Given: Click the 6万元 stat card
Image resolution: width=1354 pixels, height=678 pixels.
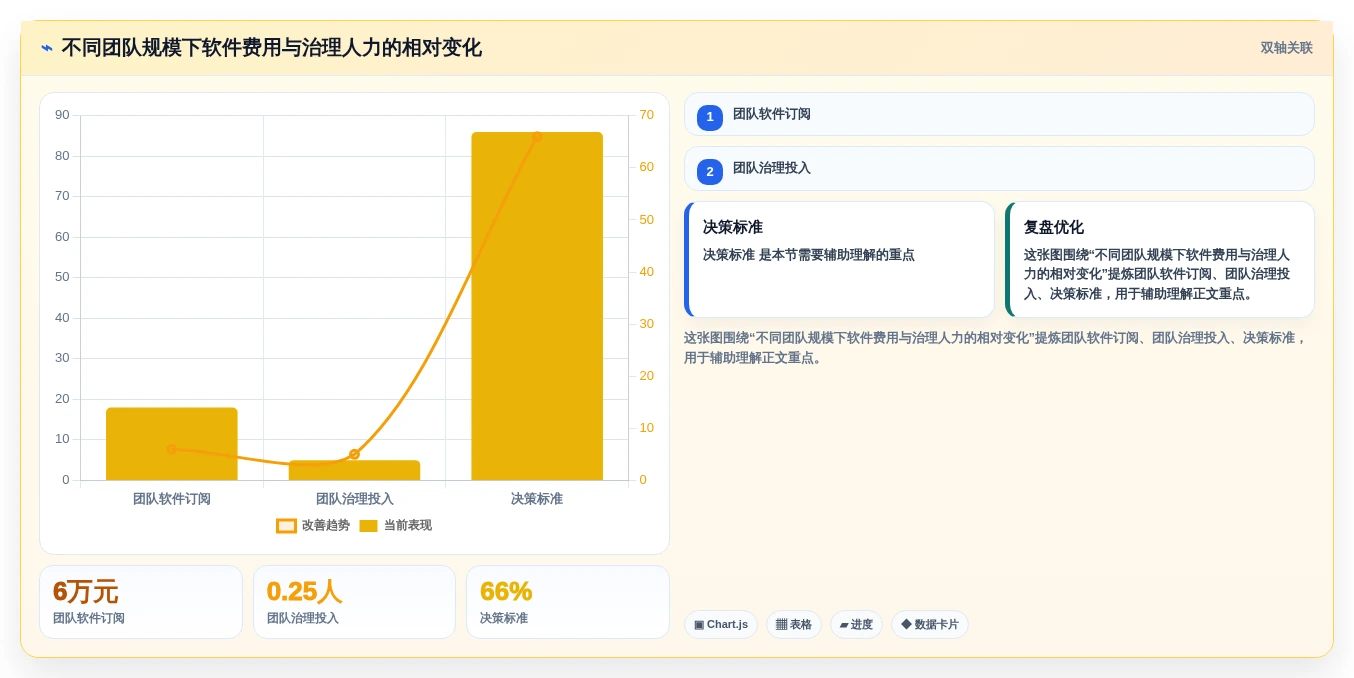Looking at the screenshot, I should point(141,602).
